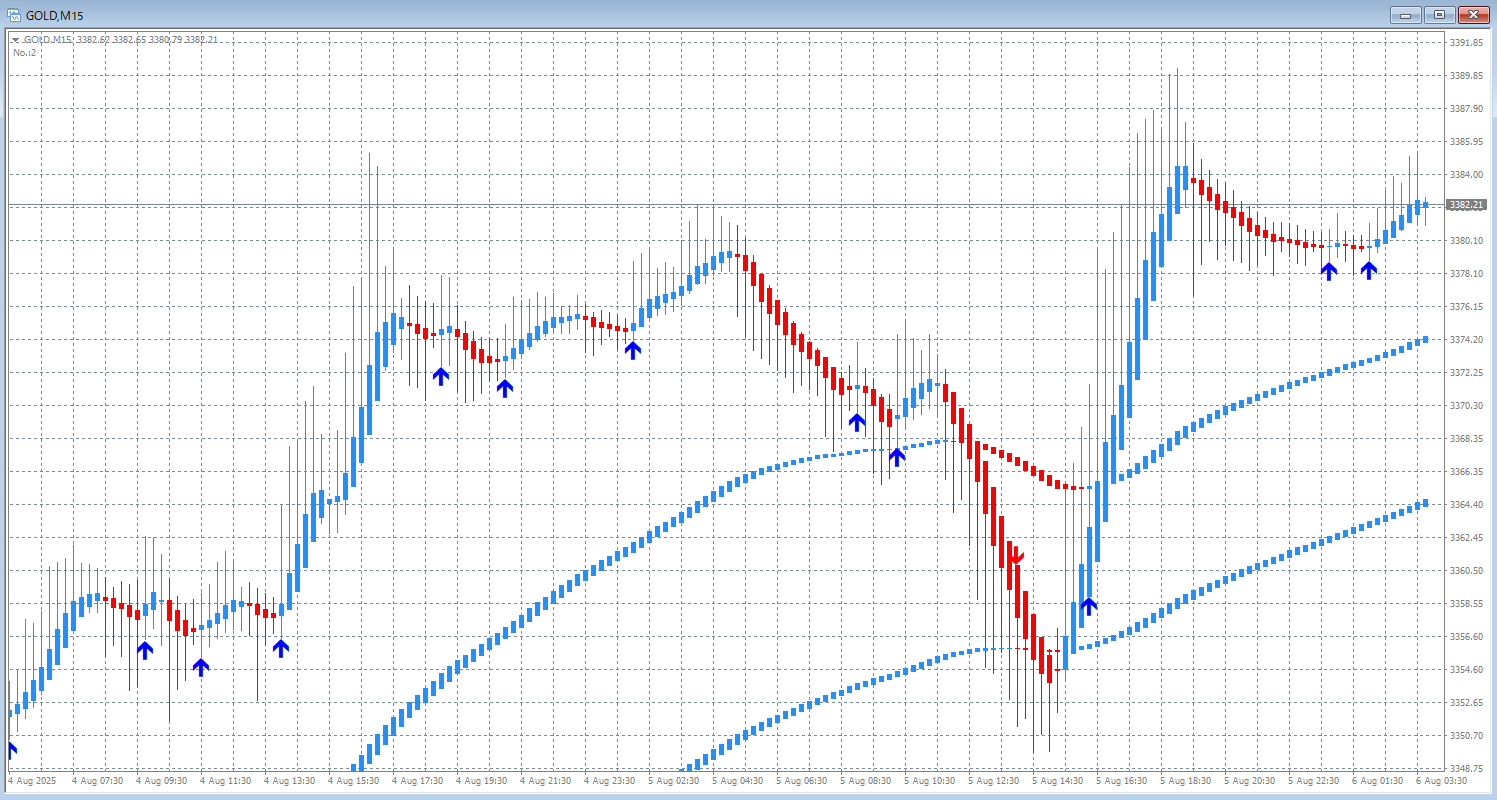The width and height of the screenshot is (1497, 800).
Task: Click price scale value 3356.60
Action: pyautogui.click(x=1465, y=637)
